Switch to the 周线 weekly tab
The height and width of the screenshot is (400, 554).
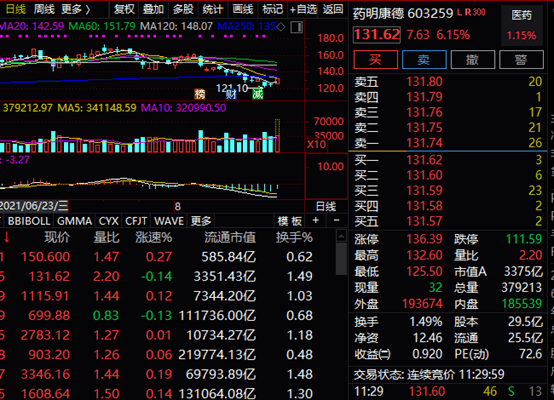click(x=44, y=10)
